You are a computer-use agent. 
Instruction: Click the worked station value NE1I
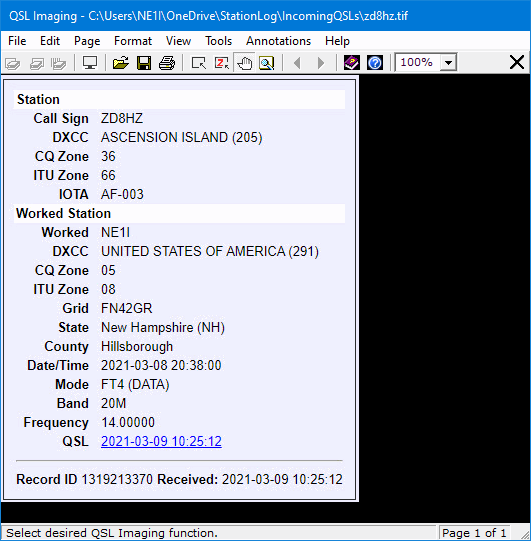click(x=115, y=233)
